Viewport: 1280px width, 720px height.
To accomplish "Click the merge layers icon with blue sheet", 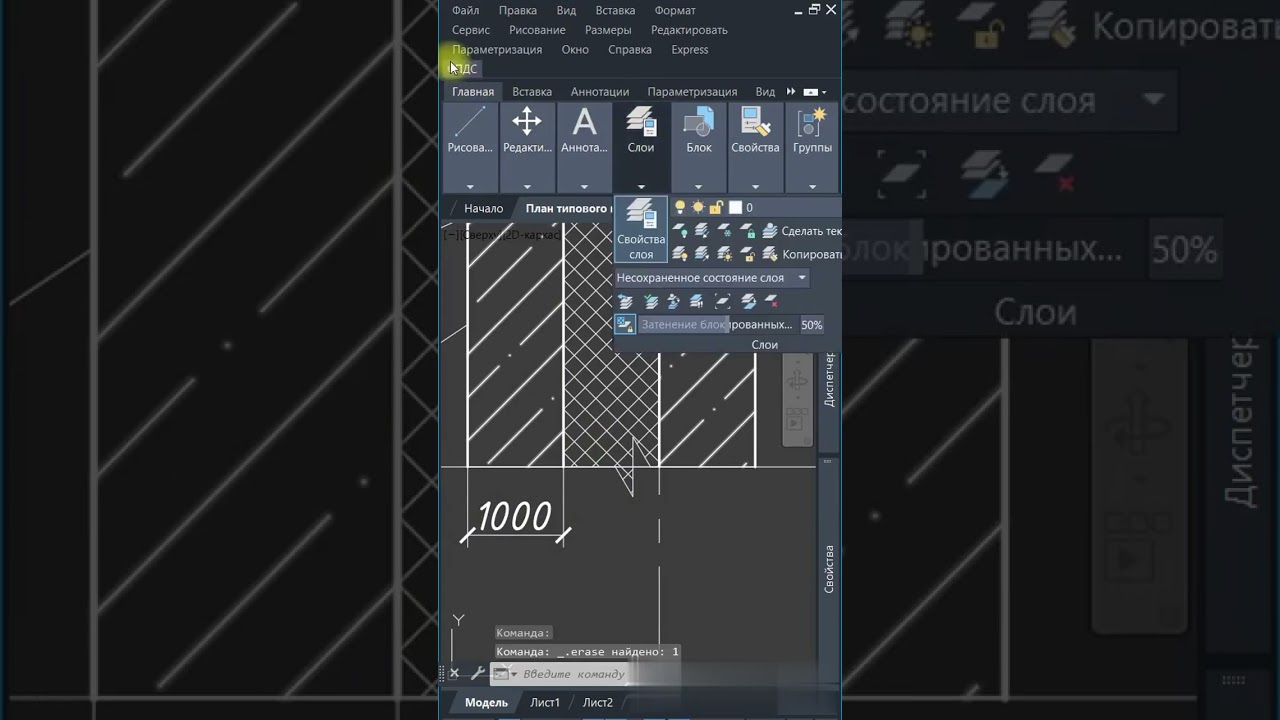I will click(x=747, y=301).
